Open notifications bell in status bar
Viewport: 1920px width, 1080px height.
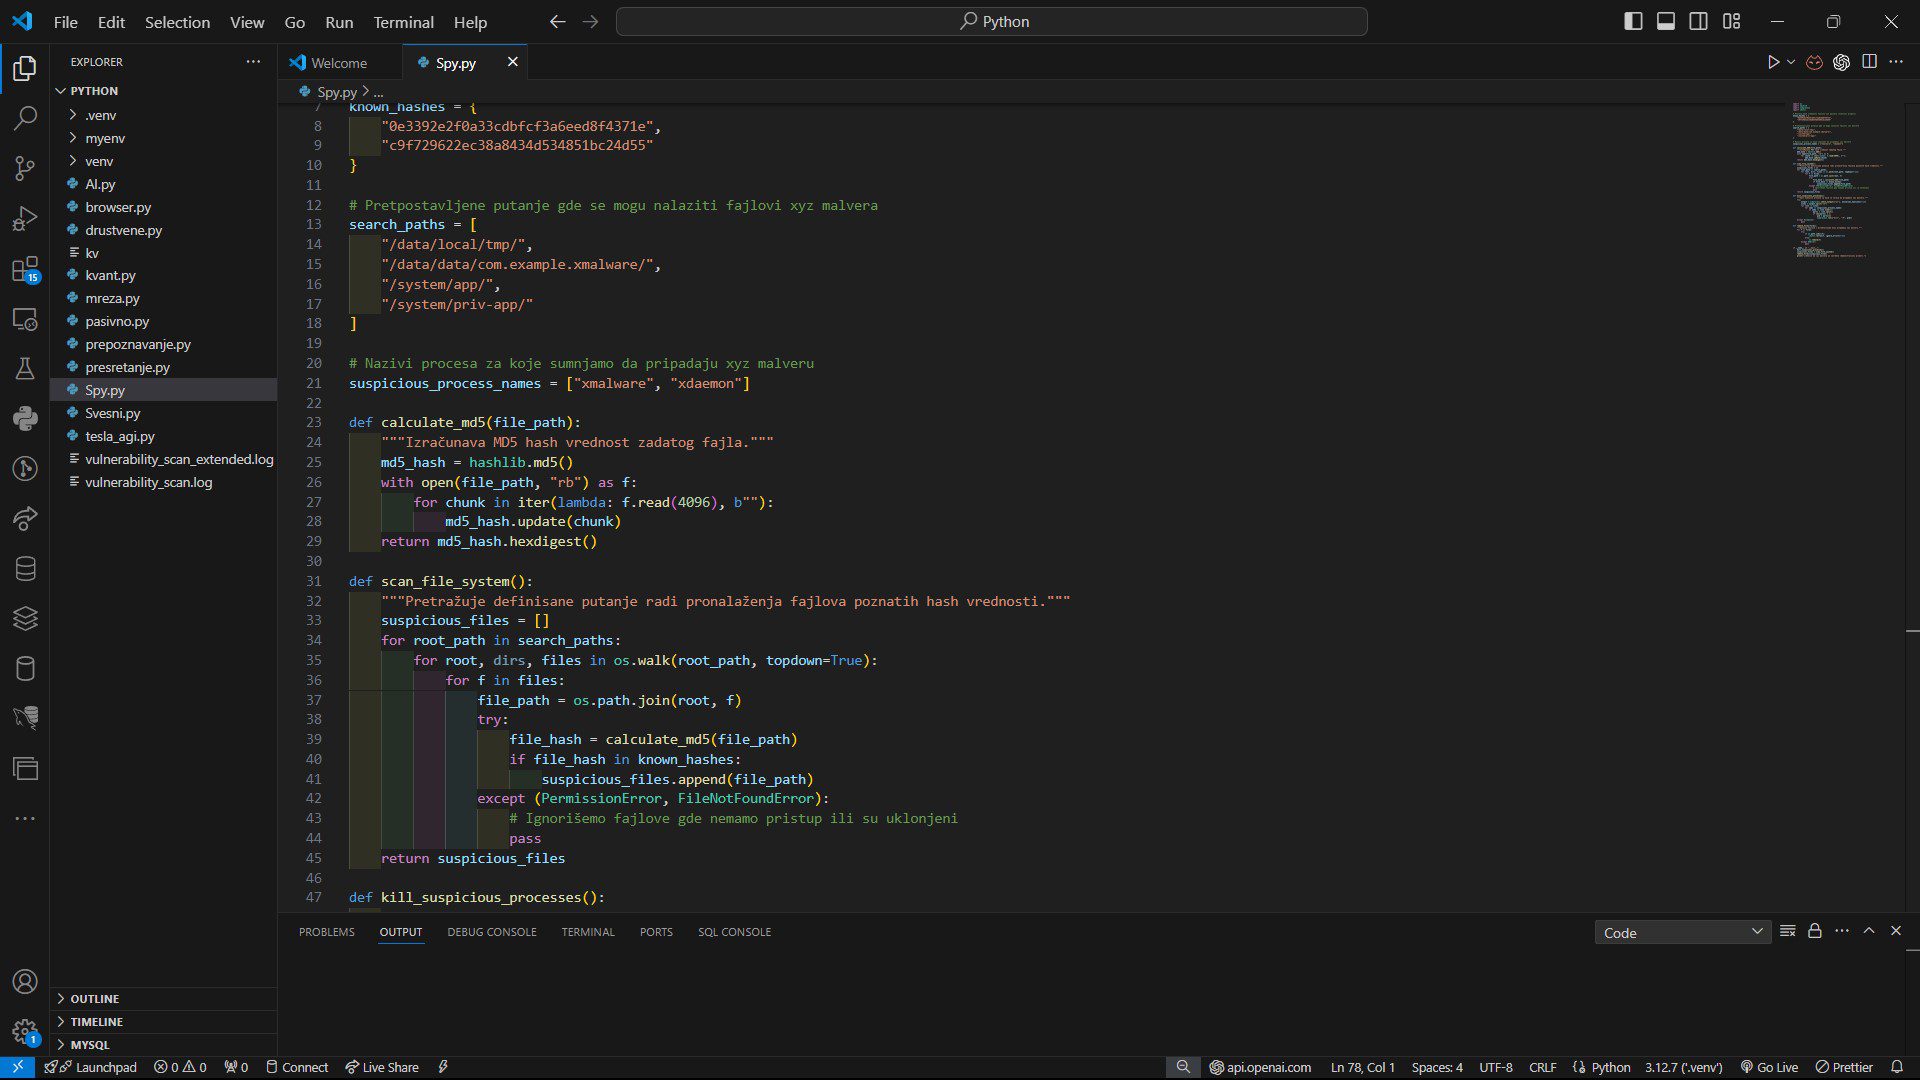(1896, 1067)
